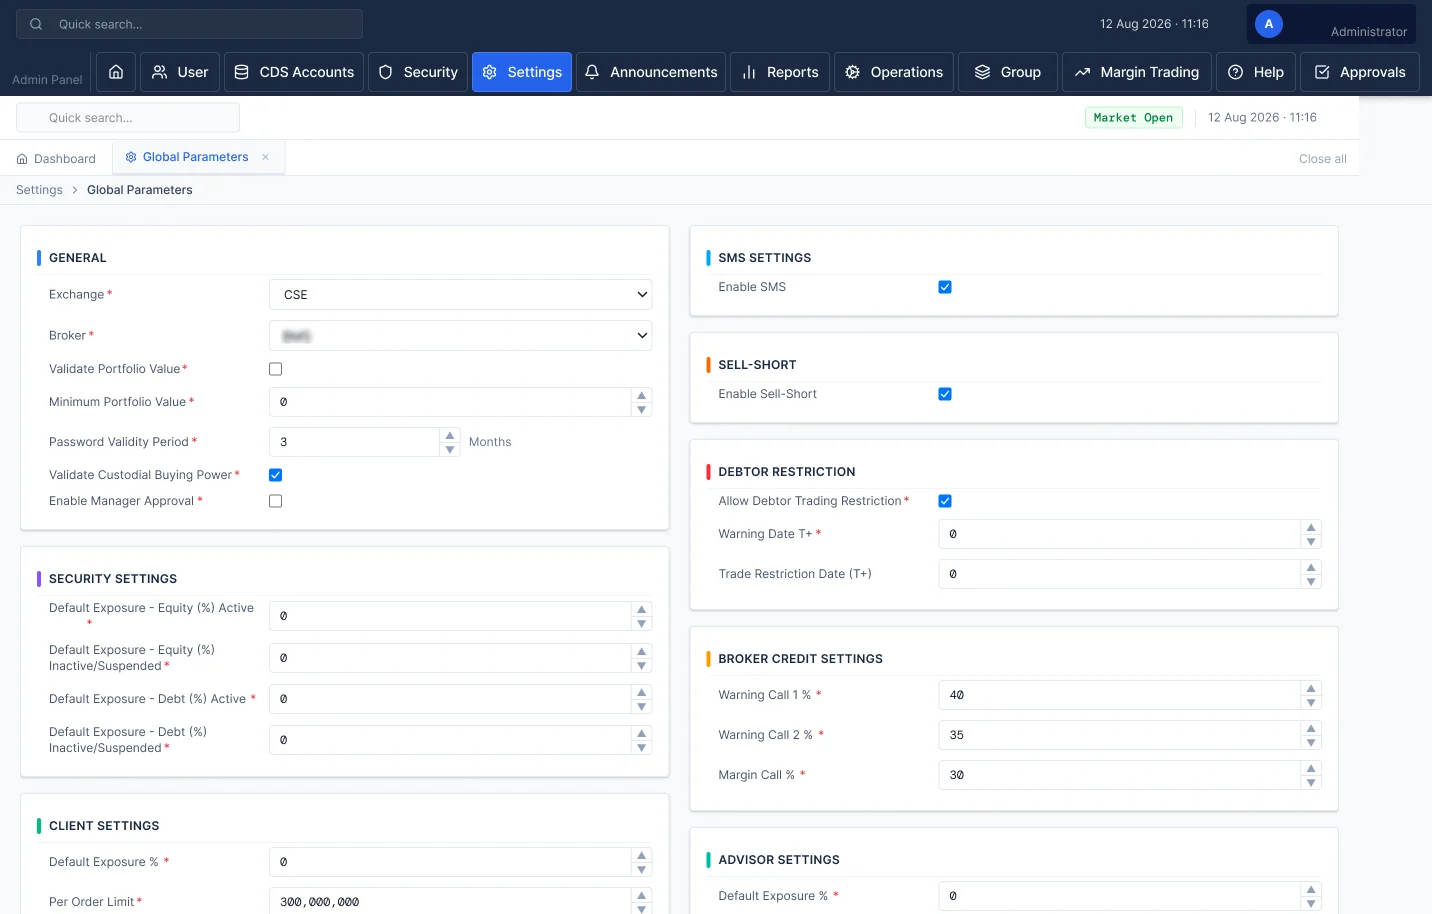
Task: Tick the Enable Manager Approval checkbox
Action: pyautogui.click(x=276, y=501)
